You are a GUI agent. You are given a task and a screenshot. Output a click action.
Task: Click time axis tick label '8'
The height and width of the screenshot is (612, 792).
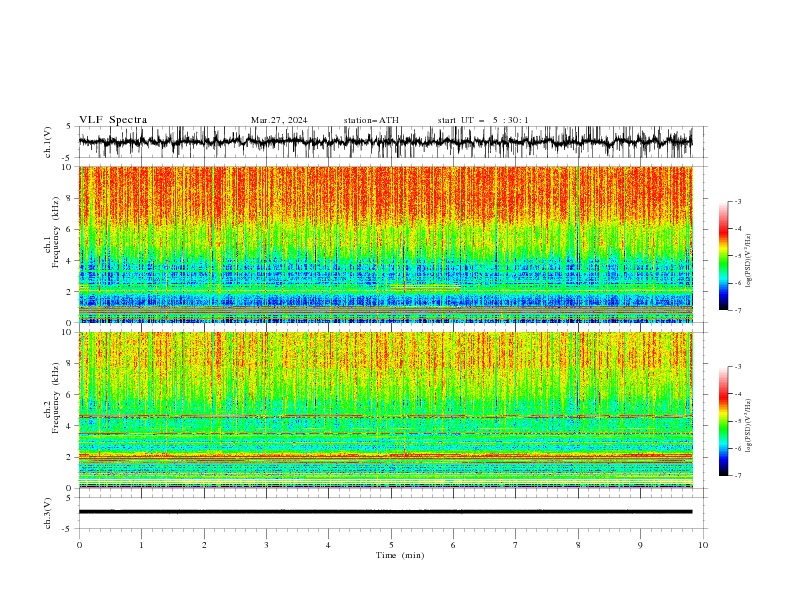[x=578, y=545]
